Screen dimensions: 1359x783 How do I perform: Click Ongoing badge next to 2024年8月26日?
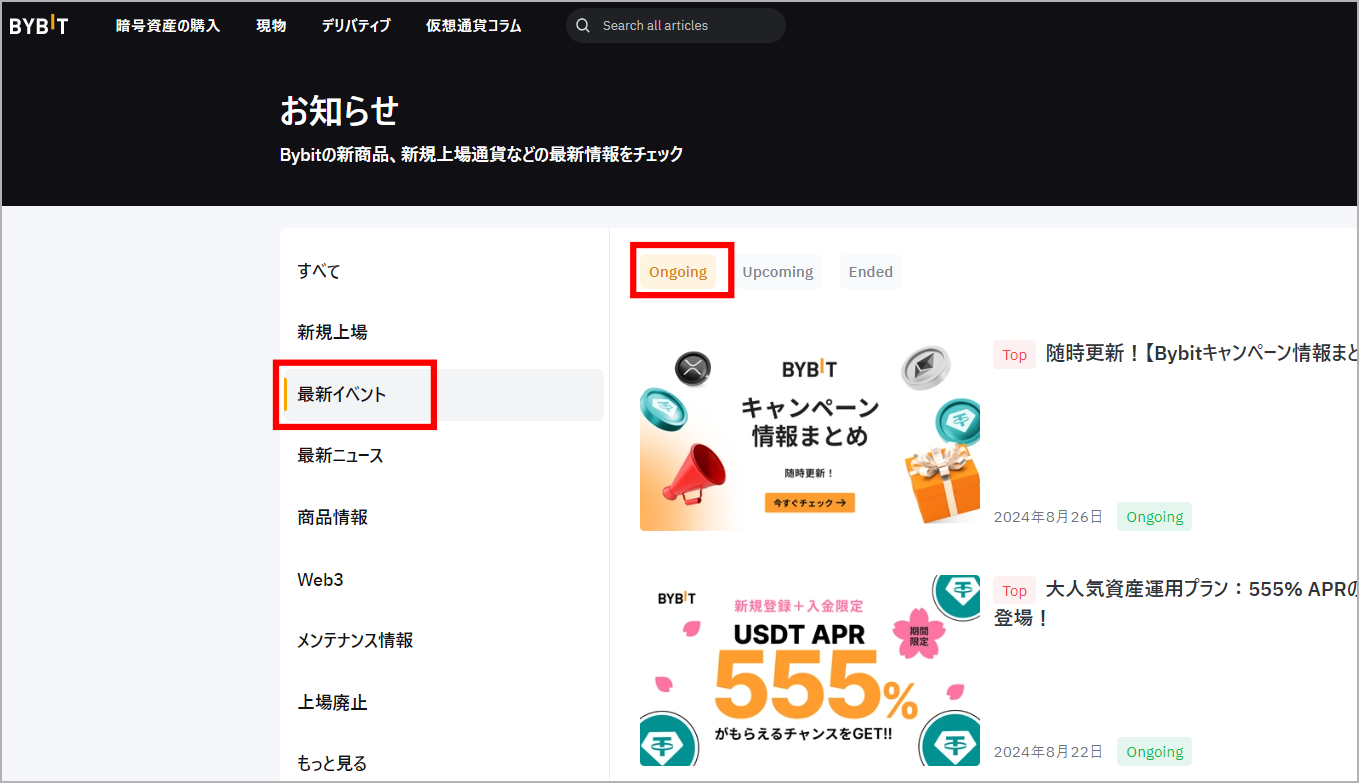[x=1155, y=517]
